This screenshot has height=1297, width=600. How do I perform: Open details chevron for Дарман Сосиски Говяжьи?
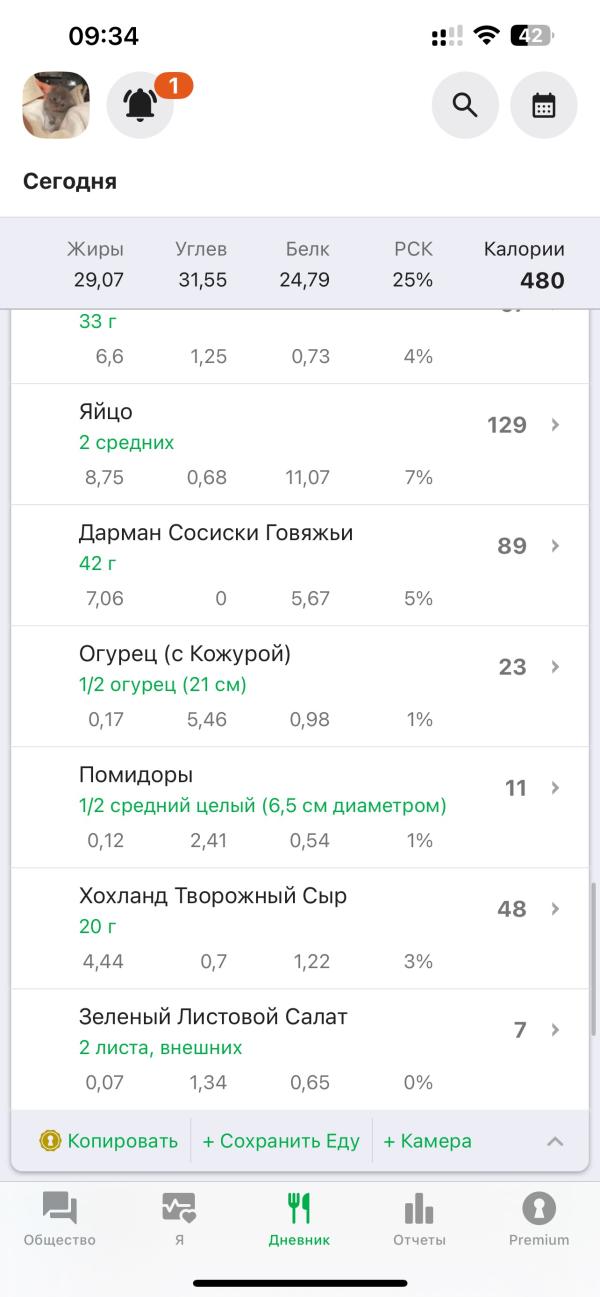[556, 546]
